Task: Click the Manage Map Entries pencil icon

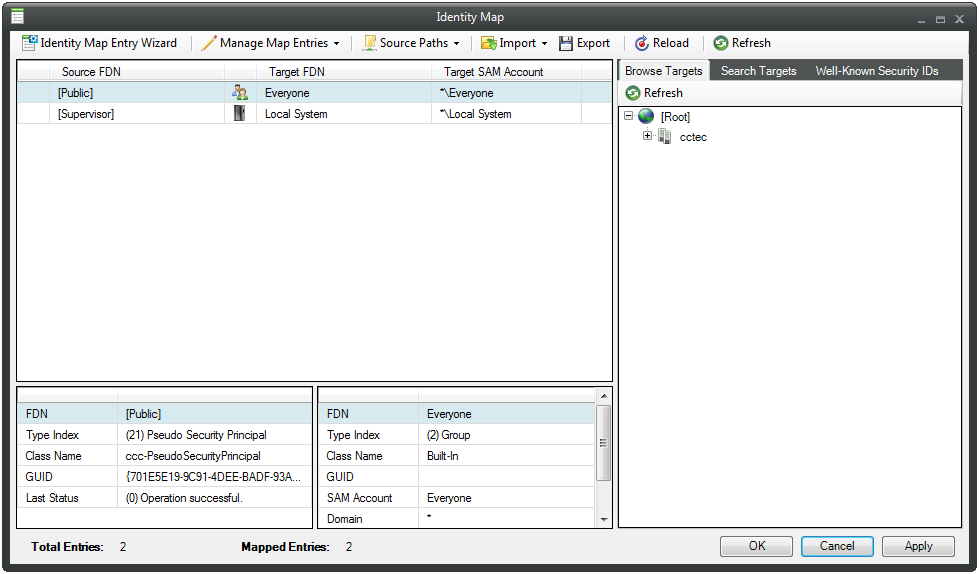Action: [209, 43]
